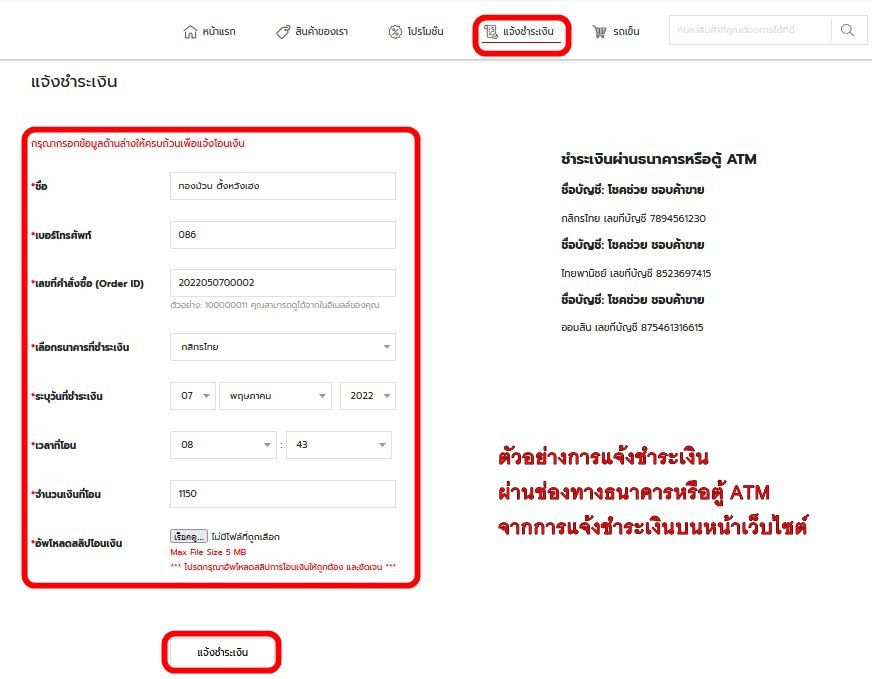The image size is (872, 679).
Task: Click the payment notice icon beside แจ้งชำระเงิน
Action: 491,32
